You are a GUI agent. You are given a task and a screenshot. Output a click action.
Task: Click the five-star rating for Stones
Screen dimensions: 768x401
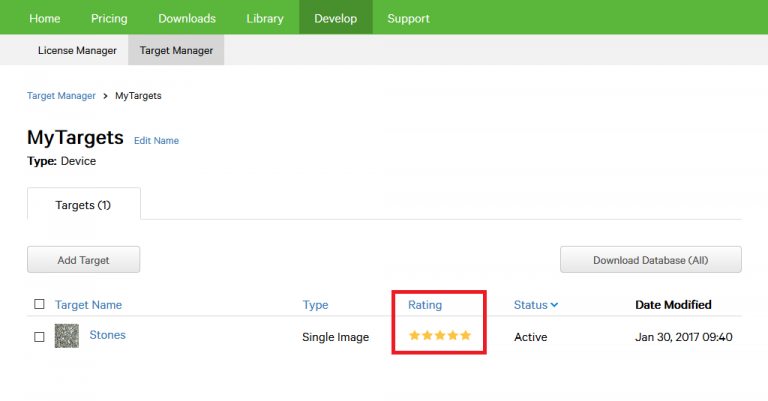[439, 336]
